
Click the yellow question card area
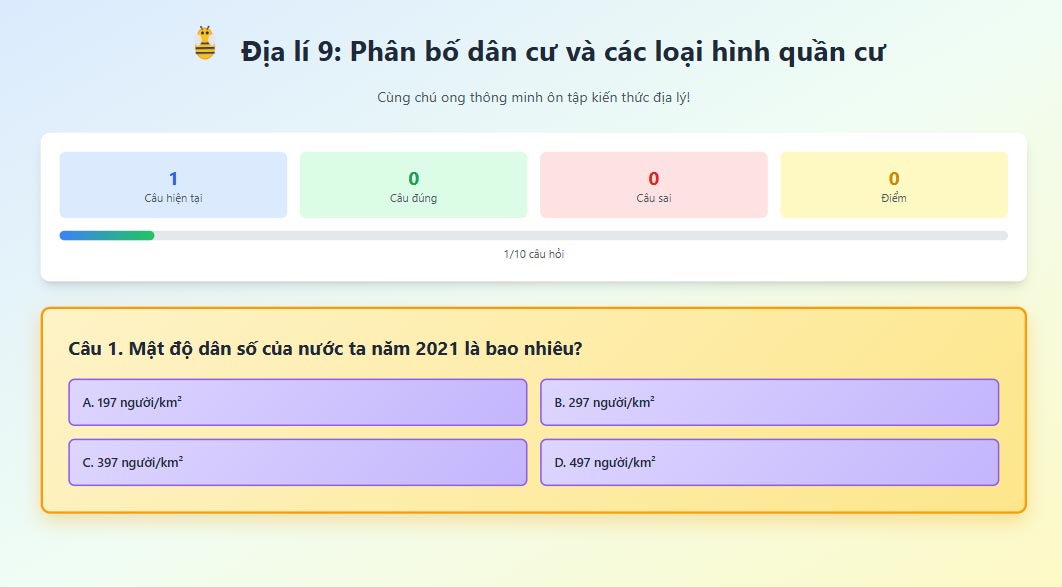point(531,410)
